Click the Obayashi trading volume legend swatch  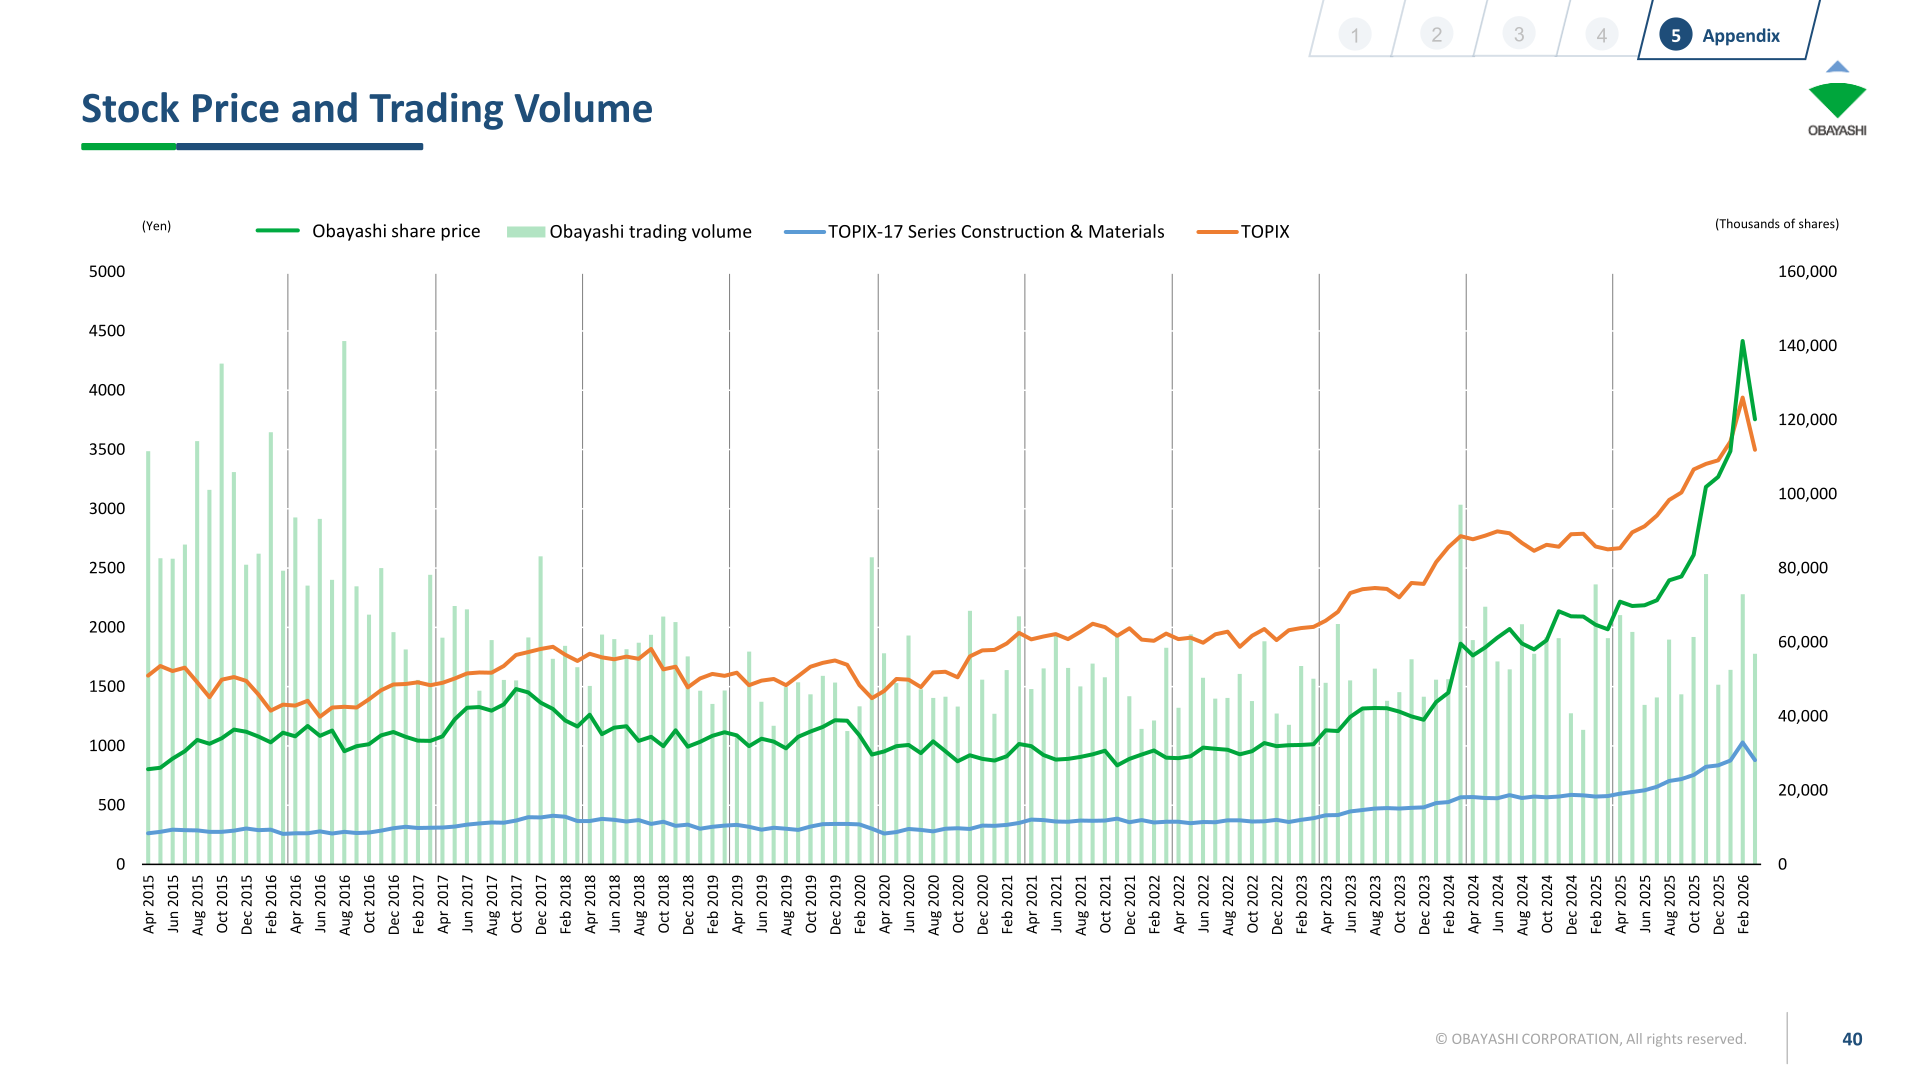pos(525,232)
